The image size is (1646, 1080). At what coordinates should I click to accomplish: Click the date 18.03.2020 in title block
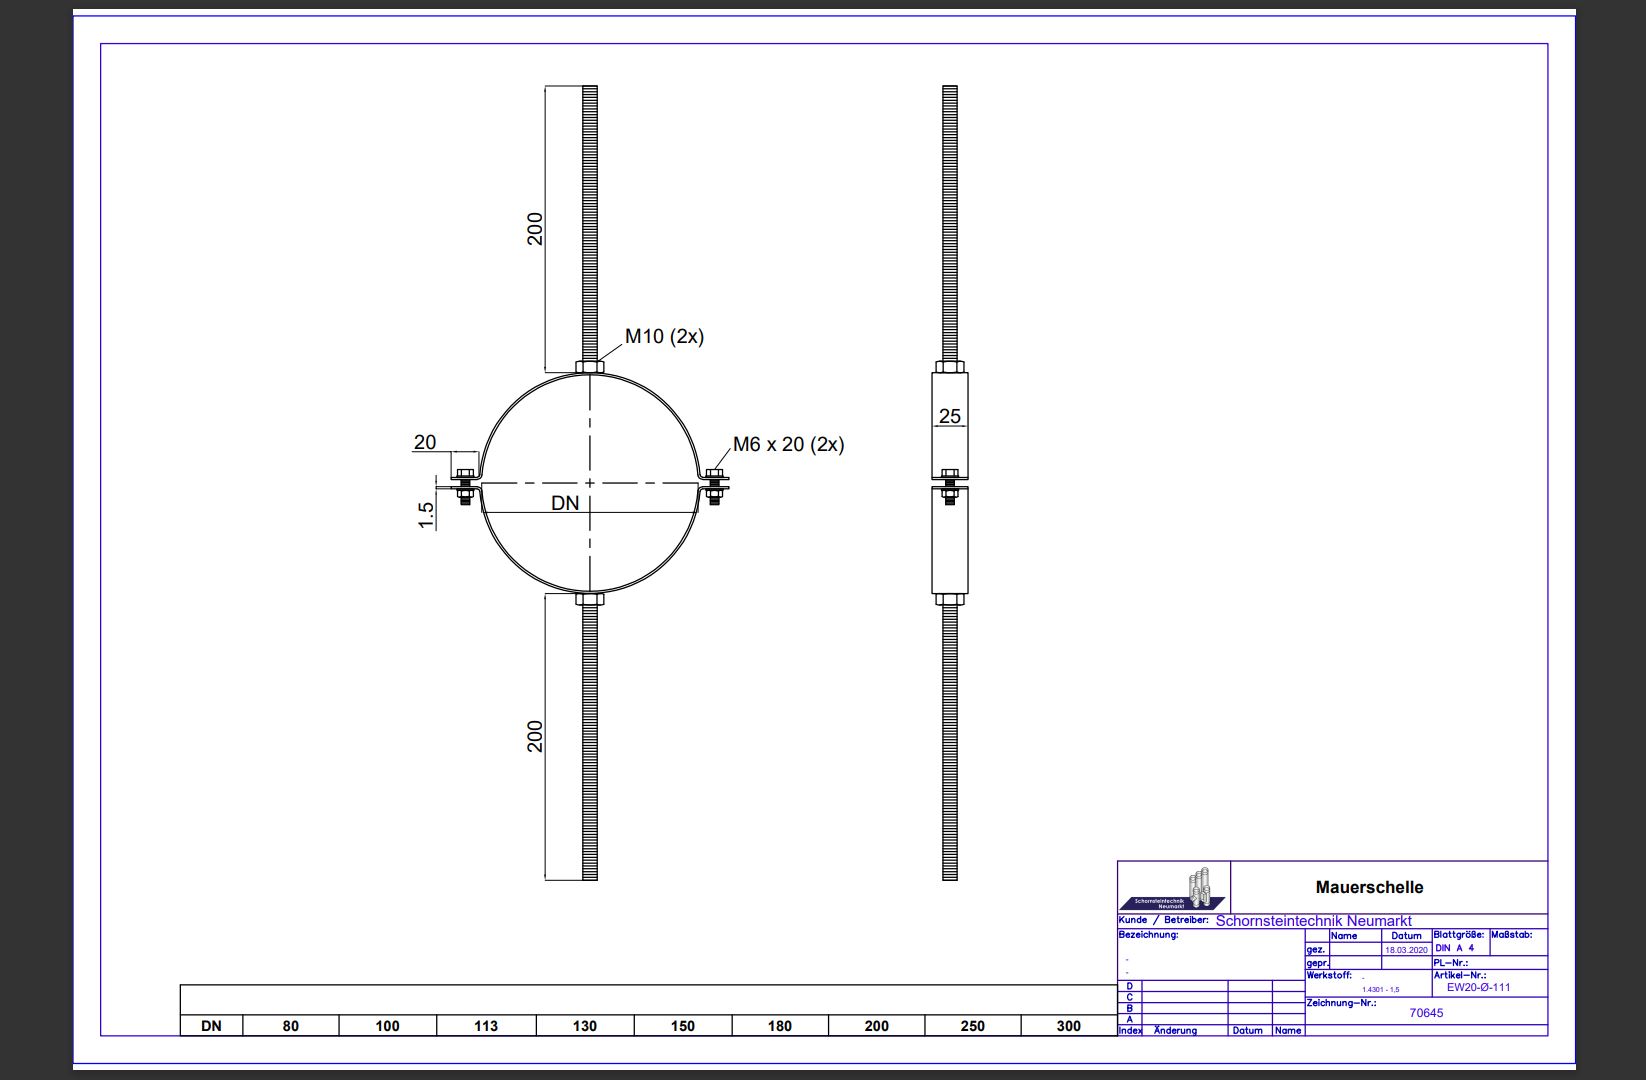pyautogui.click(x=1406, y=950)
